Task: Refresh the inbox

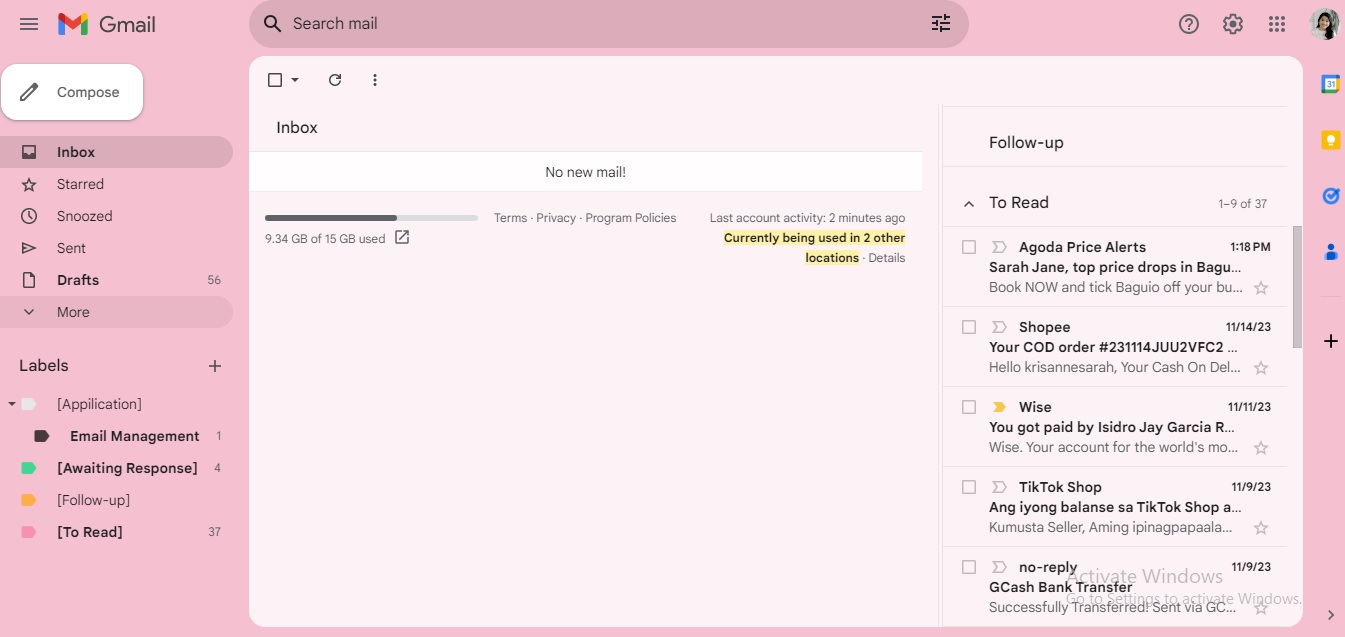Action: click(x=335, y=80)
